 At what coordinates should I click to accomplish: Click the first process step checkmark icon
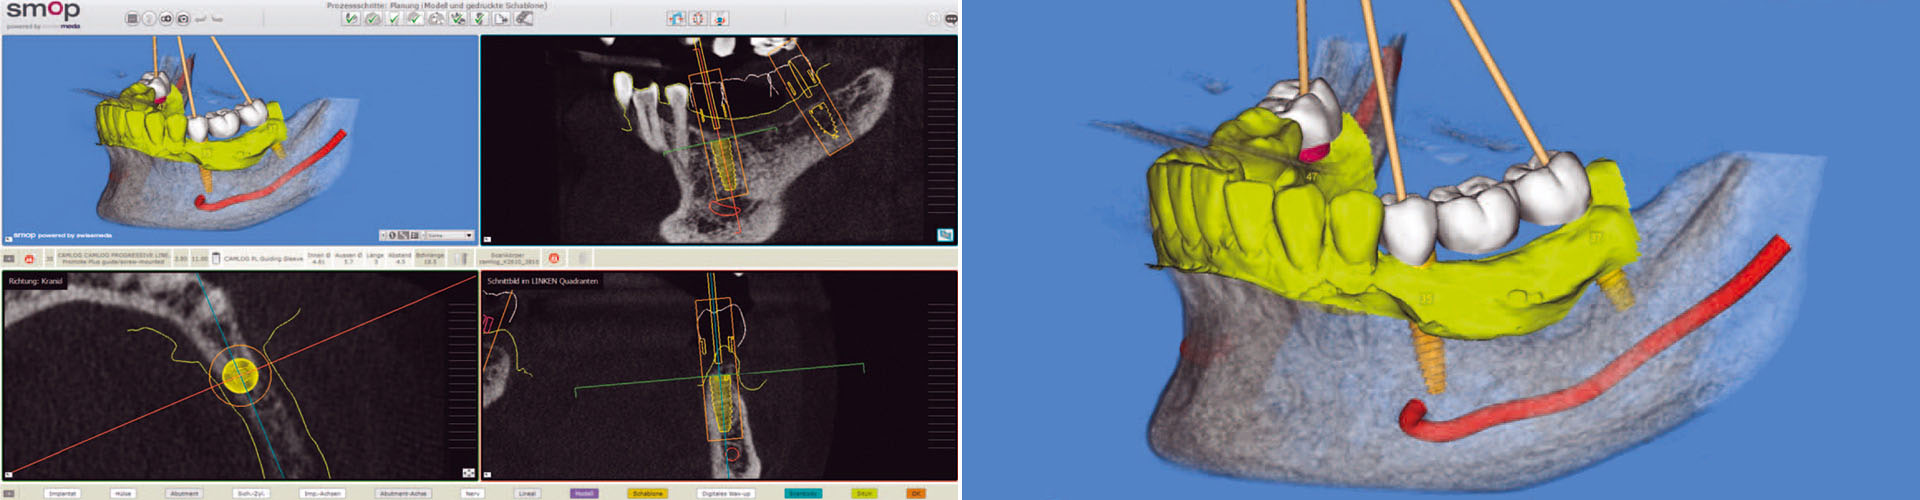point(350,19)
